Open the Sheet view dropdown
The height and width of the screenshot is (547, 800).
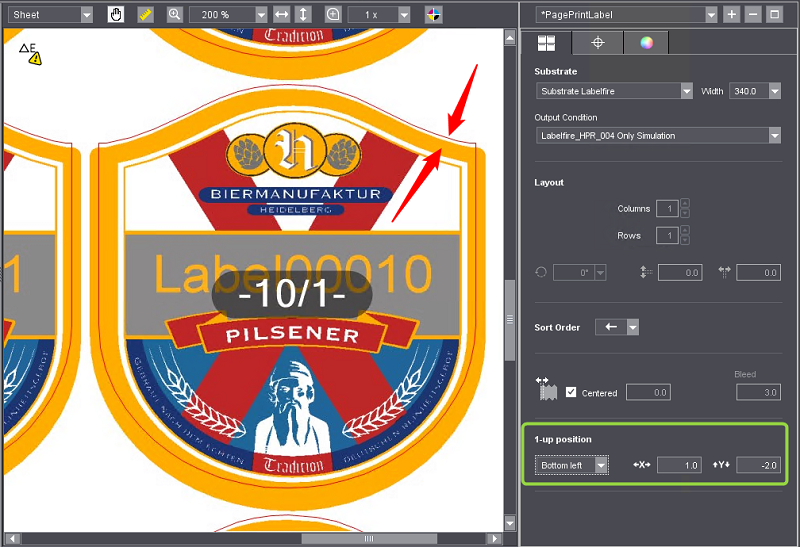[x=86, y=15]
